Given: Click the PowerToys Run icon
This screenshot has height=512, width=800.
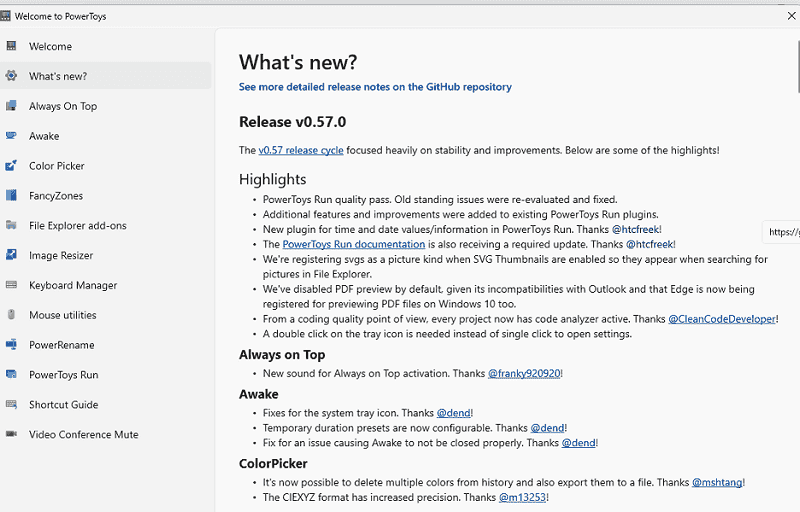Looking at the screenshot, I should point(11,374).
